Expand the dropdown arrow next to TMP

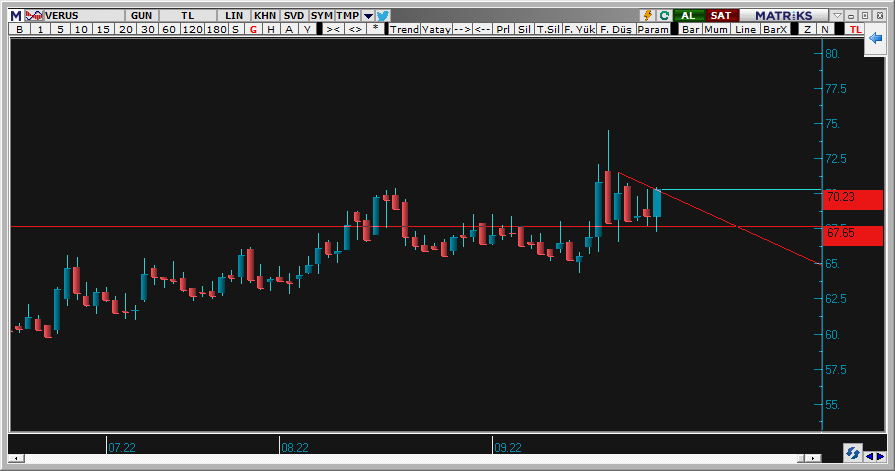pyautogui.click(x=368, y=15)
